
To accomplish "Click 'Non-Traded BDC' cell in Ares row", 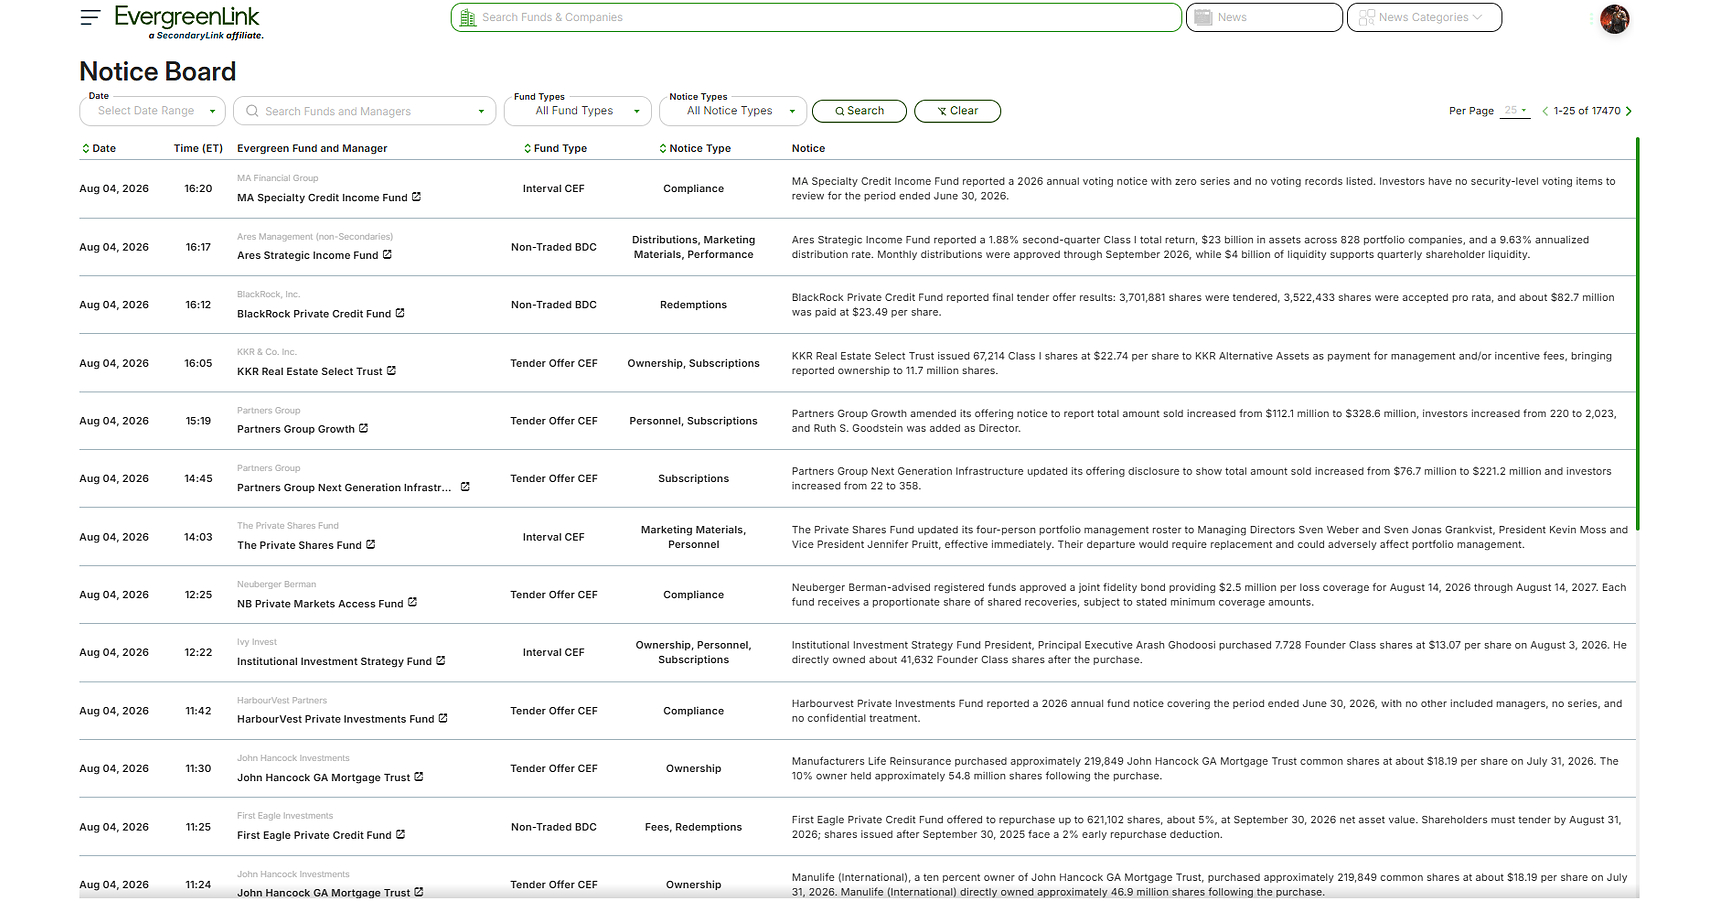I will [x=554, y=247].
